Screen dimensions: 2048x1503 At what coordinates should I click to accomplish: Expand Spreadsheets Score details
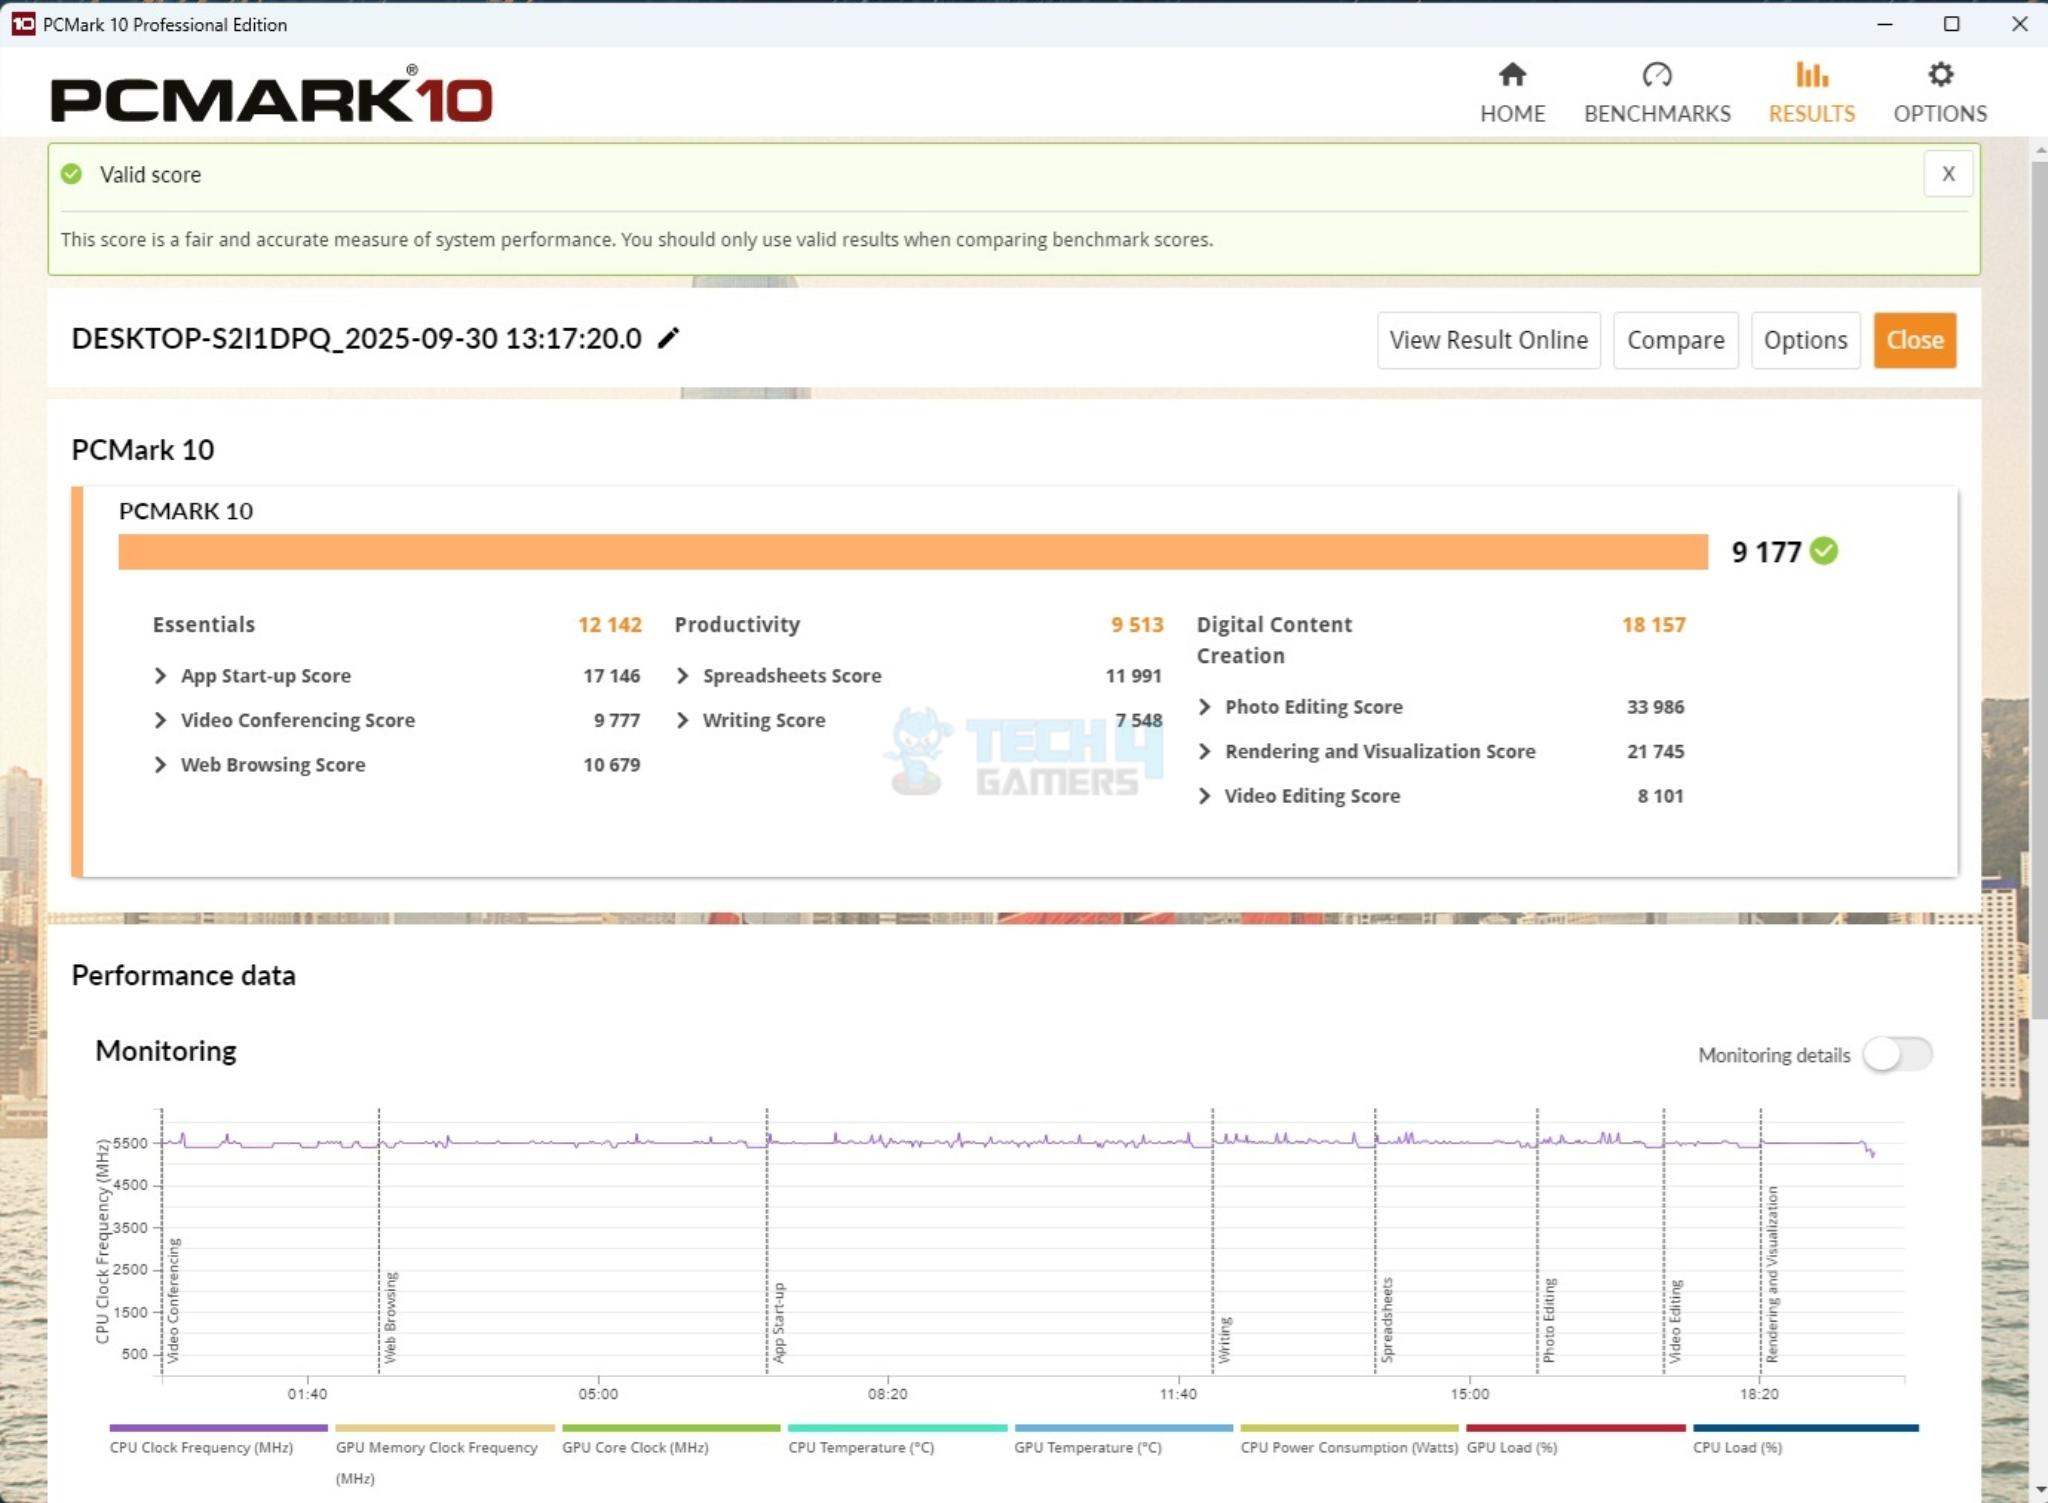pos(683,676)
